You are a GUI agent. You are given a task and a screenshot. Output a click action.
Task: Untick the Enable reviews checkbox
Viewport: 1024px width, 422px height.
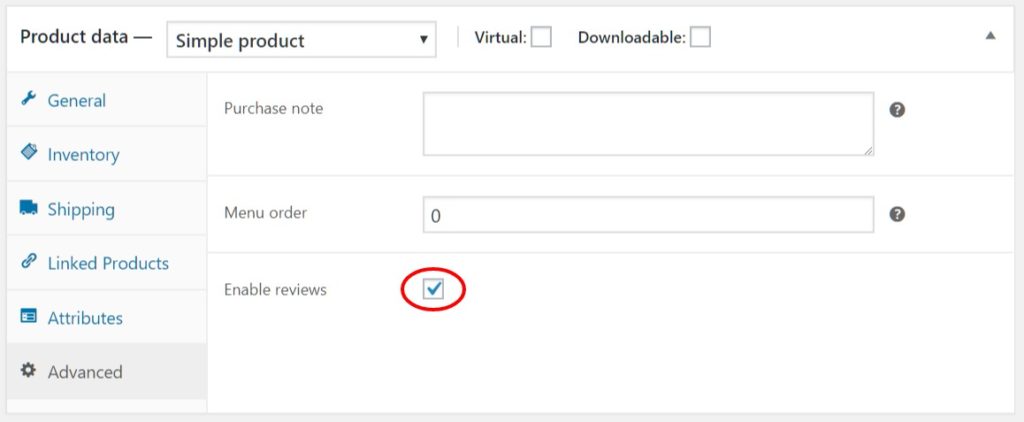[433, 289]
